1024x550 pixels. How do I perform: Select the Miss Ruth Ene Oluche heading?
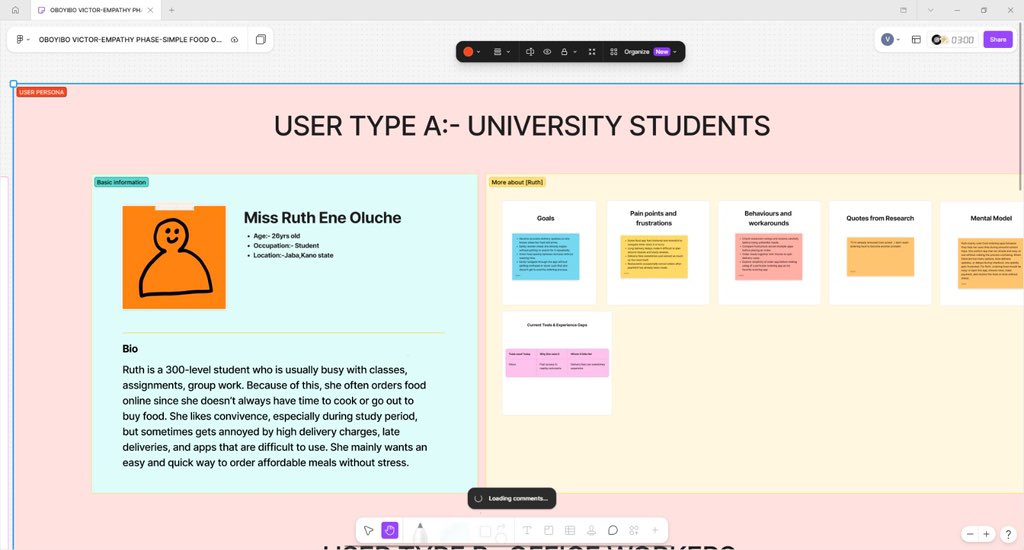coord(323,218)
